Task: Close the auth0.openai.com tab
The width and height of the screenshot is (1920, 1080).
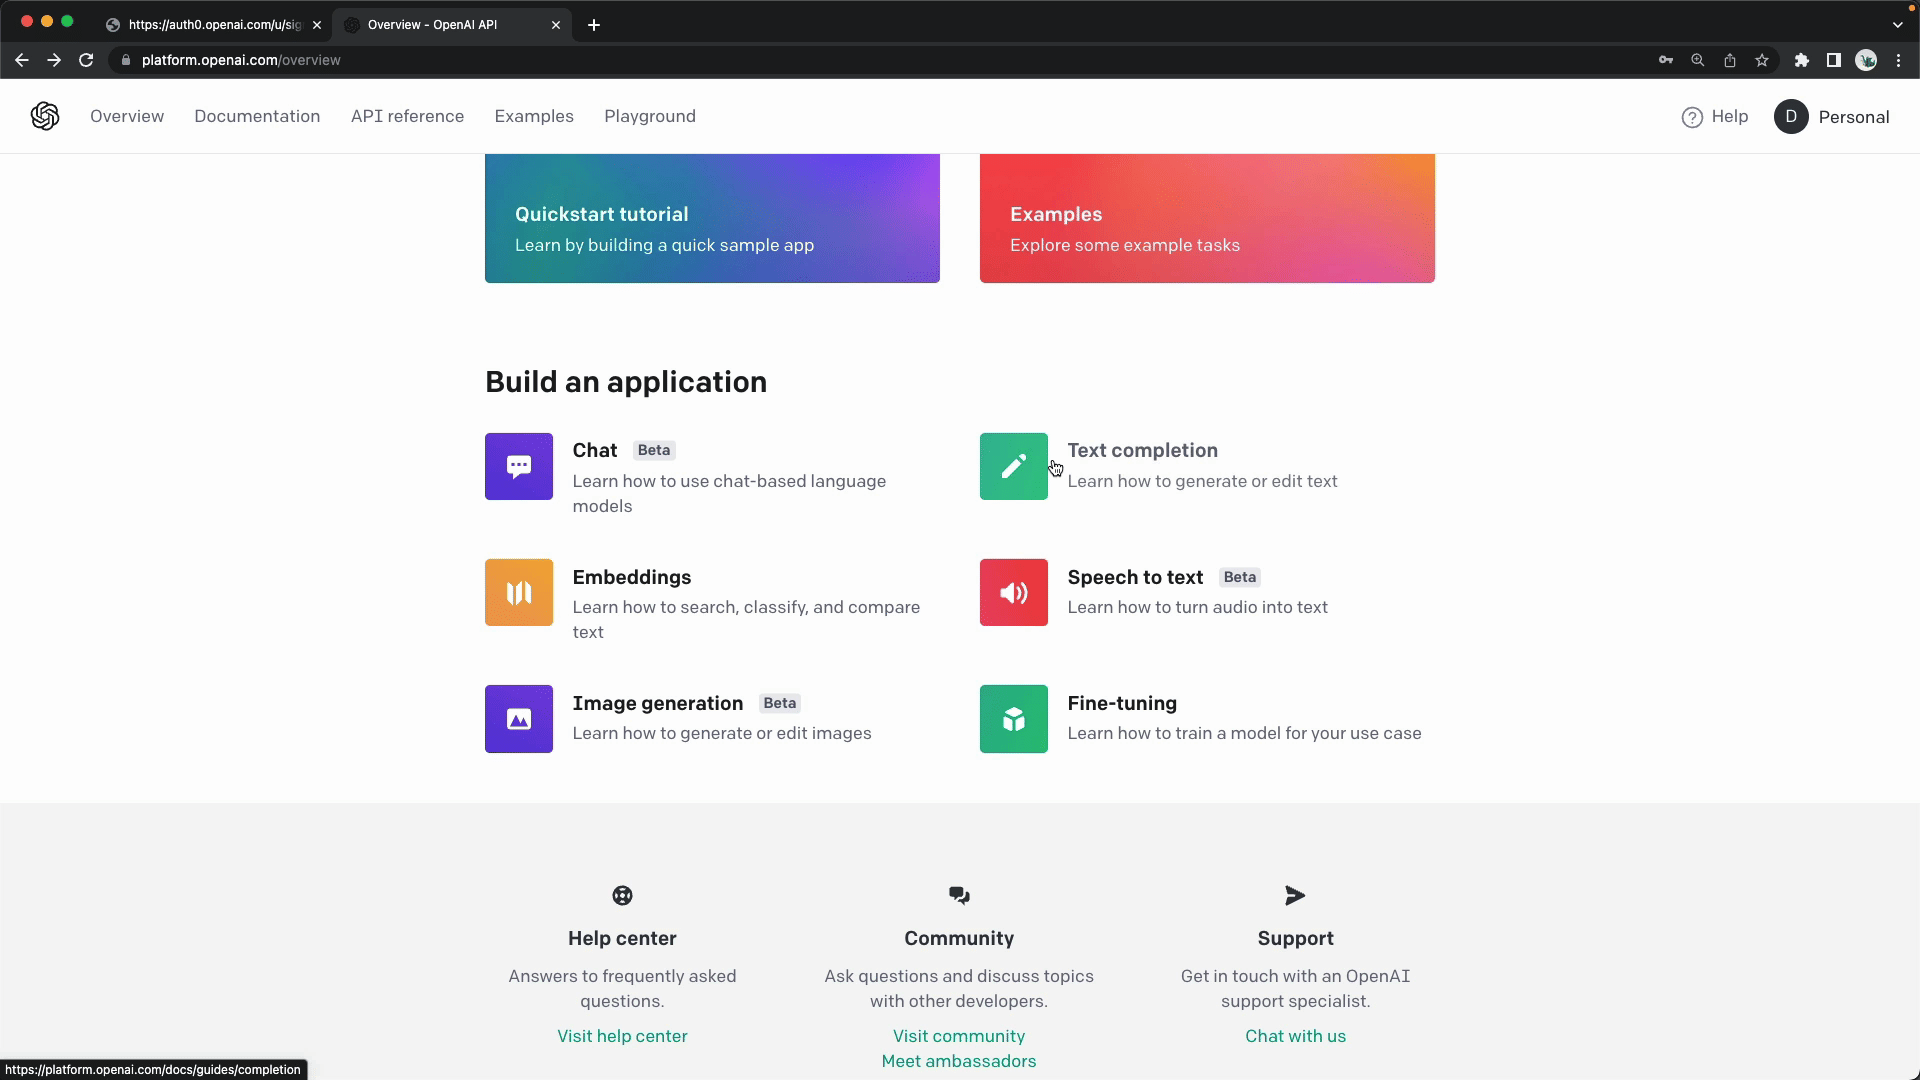Action: (x=317, y=25)
